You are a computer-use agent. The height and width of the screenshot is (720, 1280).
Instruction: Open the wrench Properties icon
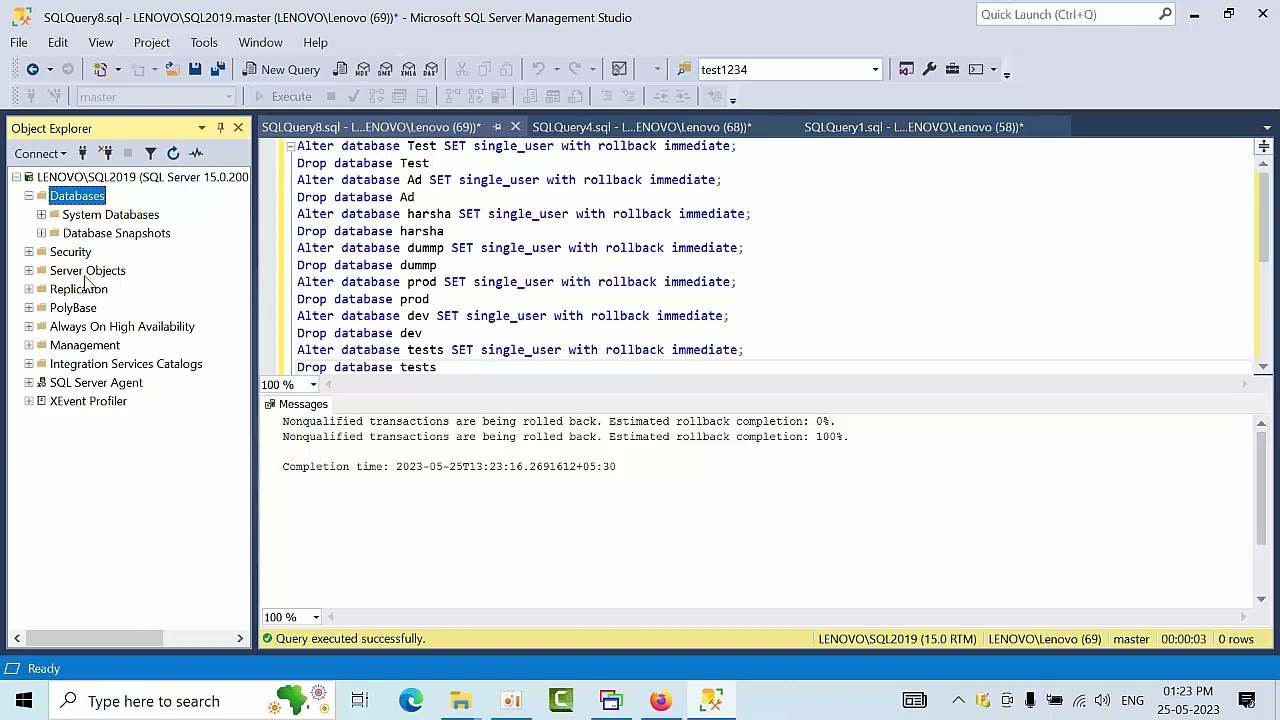pyautogui.click(x=929, y=69)
